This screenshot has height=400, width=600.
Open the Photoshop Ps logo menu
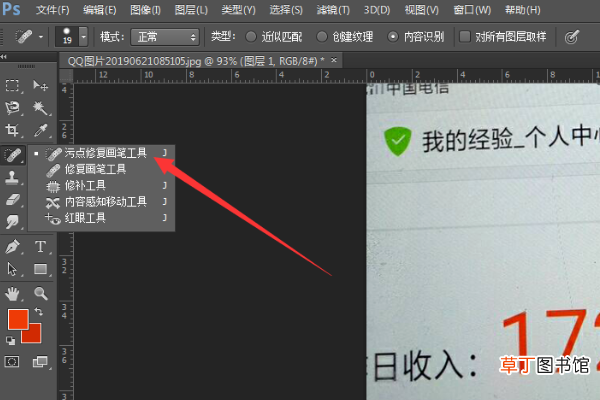point(11,9)
